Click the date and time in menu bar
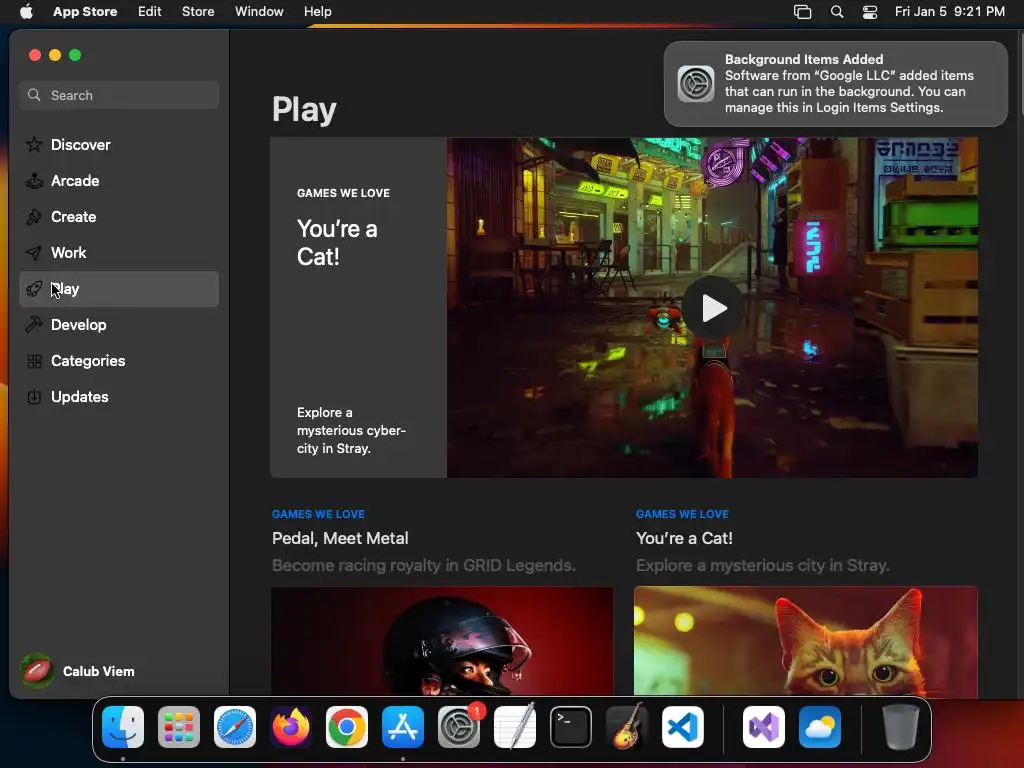 [x=950, y=11]
